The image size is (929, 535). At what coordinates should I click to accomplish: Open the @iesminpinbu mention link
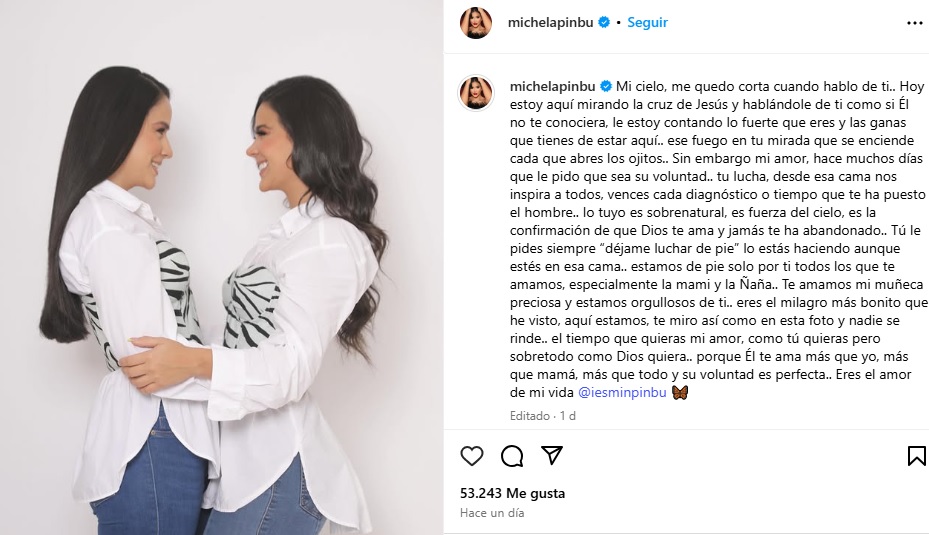coord(622,392)
